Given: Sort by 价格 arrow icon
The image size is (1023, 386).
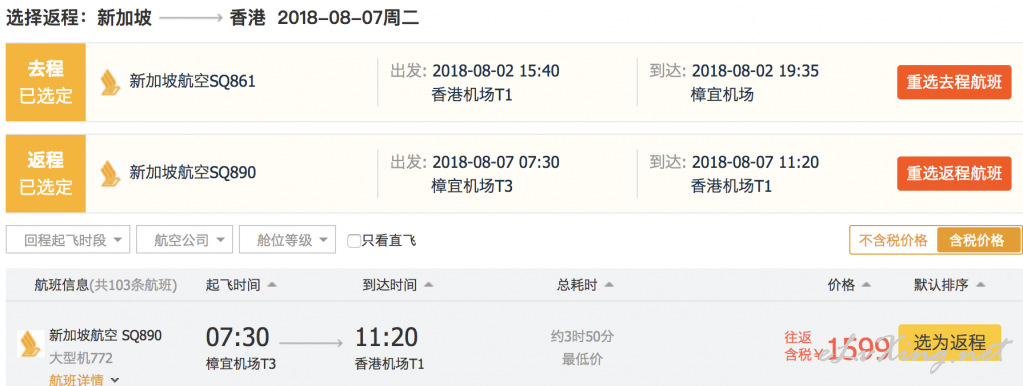Looking at the screenshot, I should coord(866,285).
